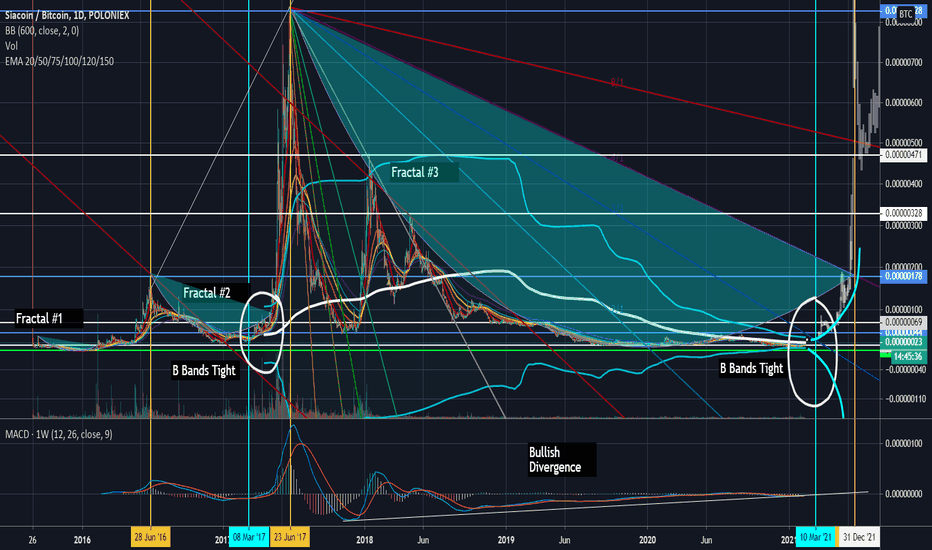The image size is (932, 550).
Task: Select the Vol indicator label
Action: 11,46
